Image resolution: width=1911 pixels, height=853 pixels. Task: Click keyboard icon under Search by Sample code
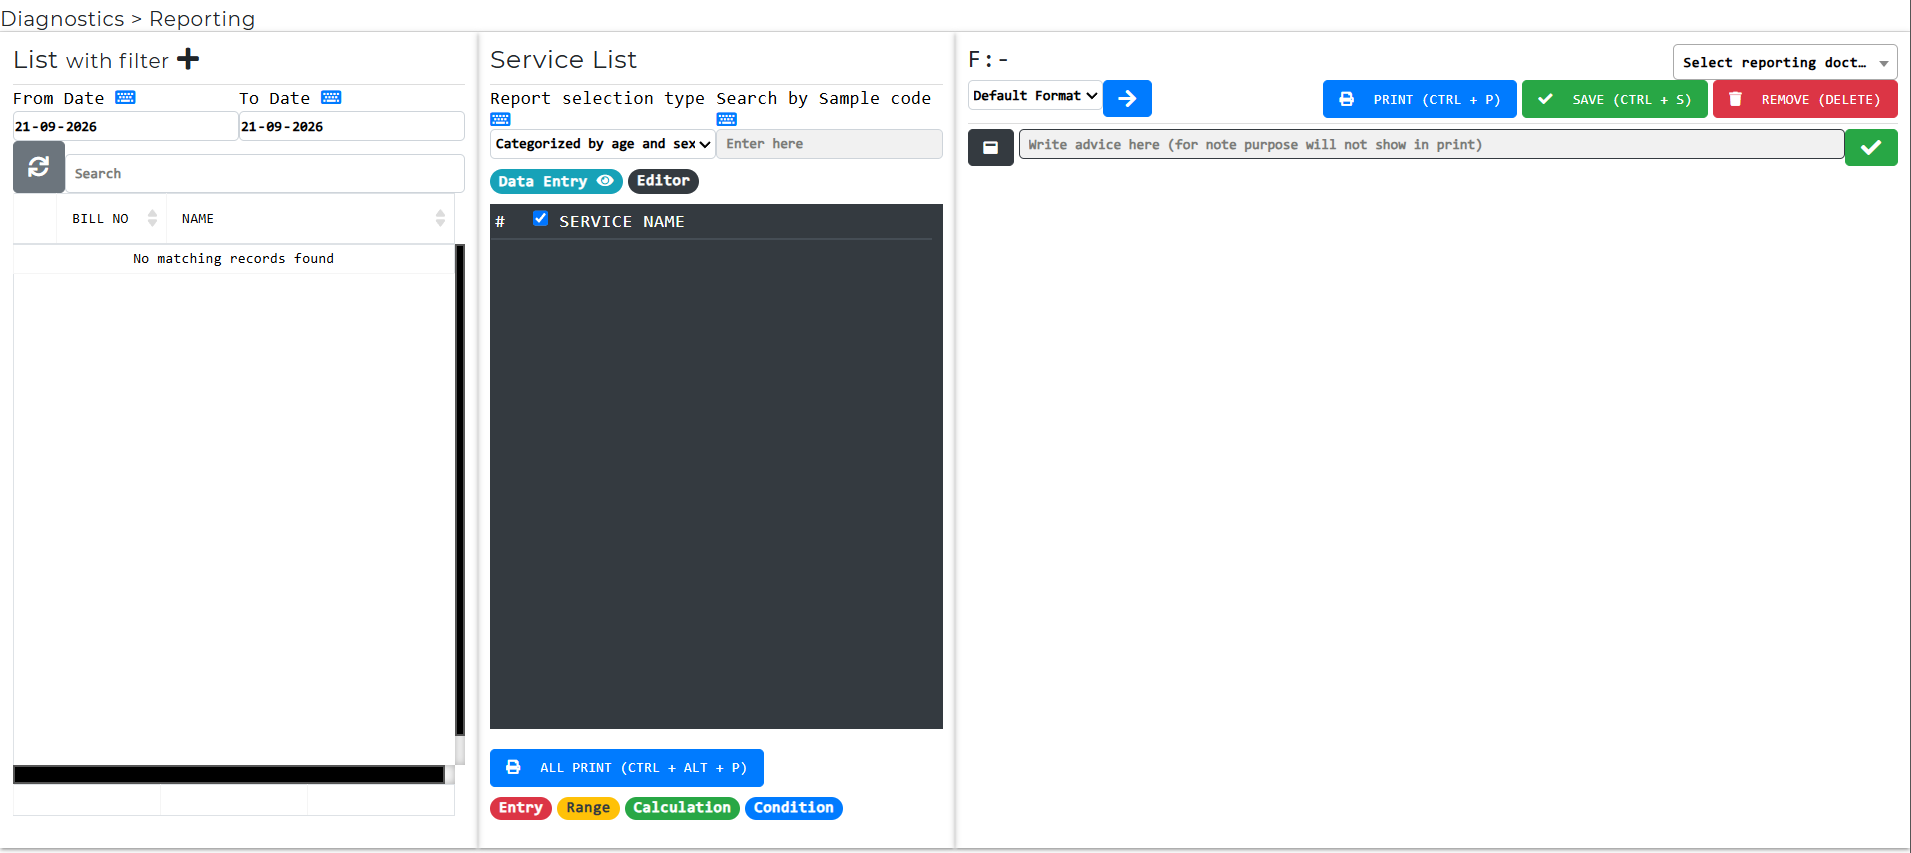coord(727,119)
